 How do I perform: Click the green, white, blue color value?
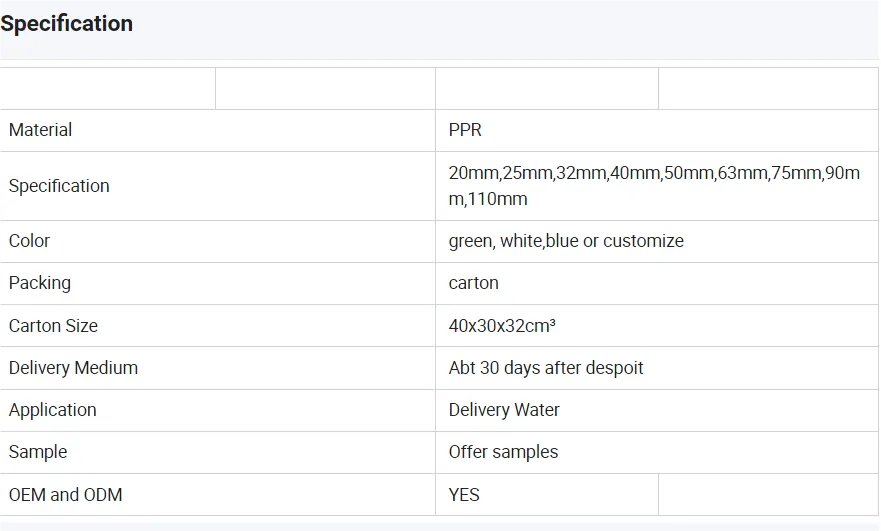click(566, 241)
